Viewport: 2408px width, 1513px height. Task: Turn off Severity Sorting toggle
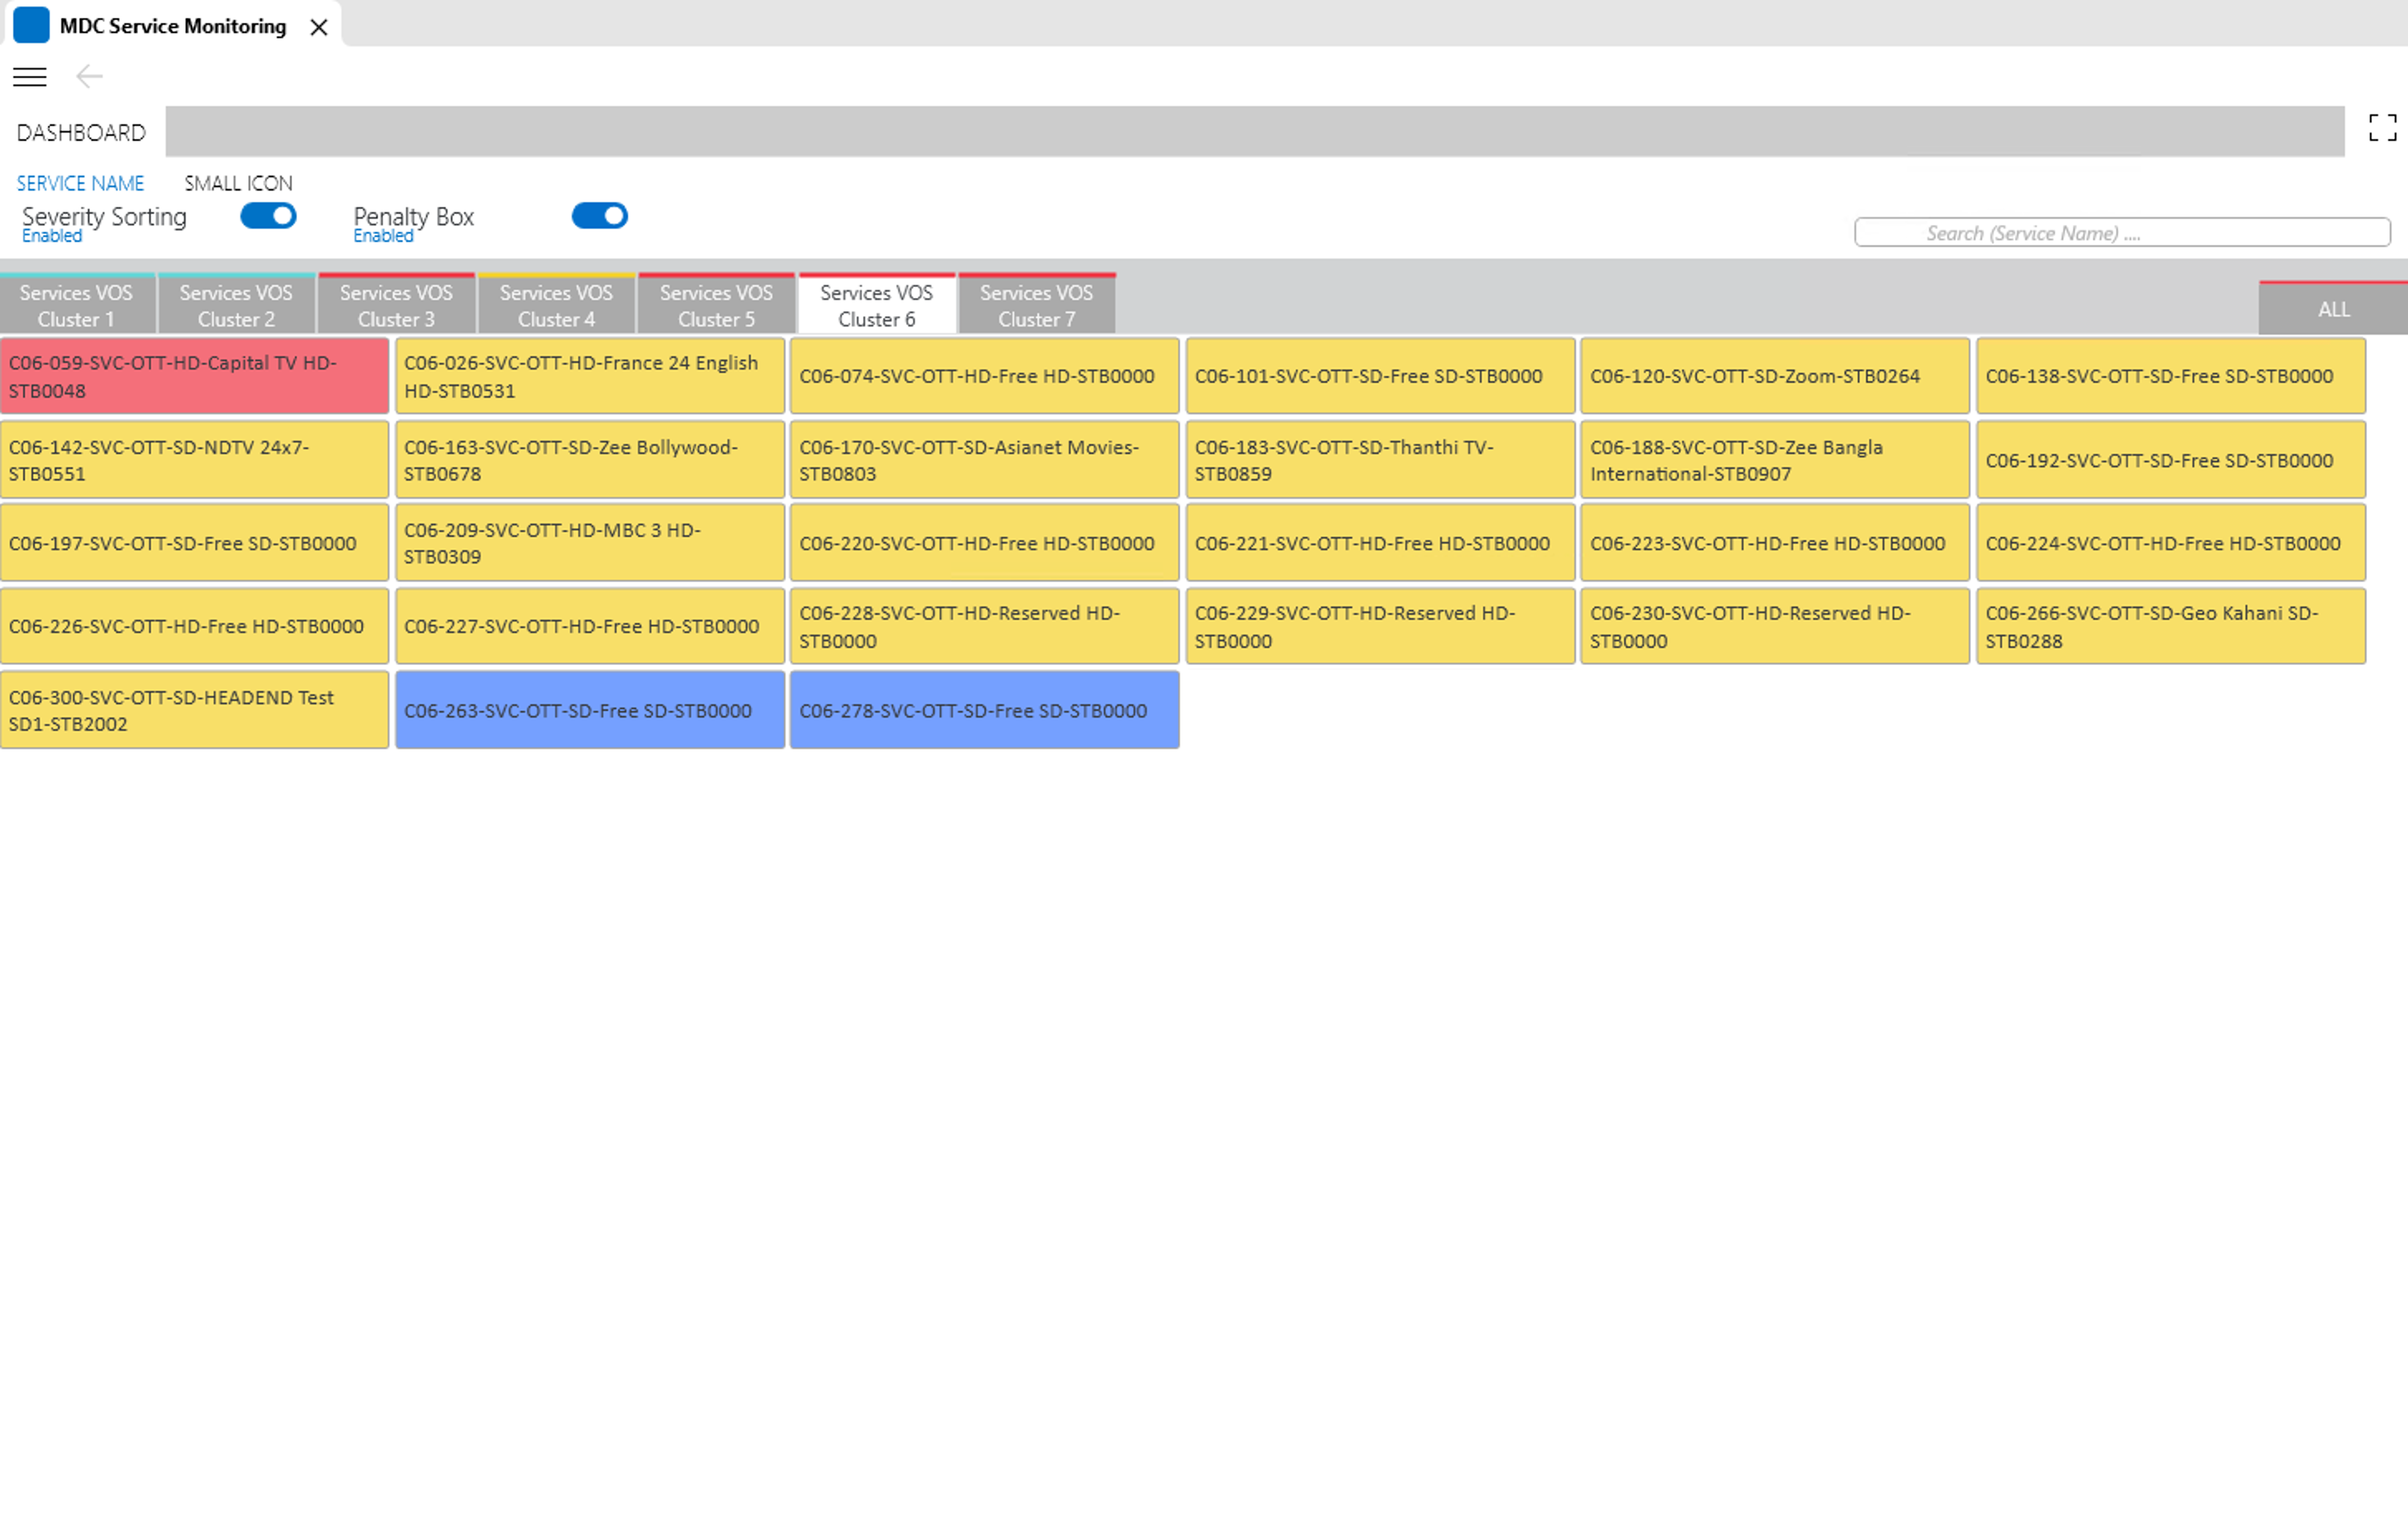(268, 216)
